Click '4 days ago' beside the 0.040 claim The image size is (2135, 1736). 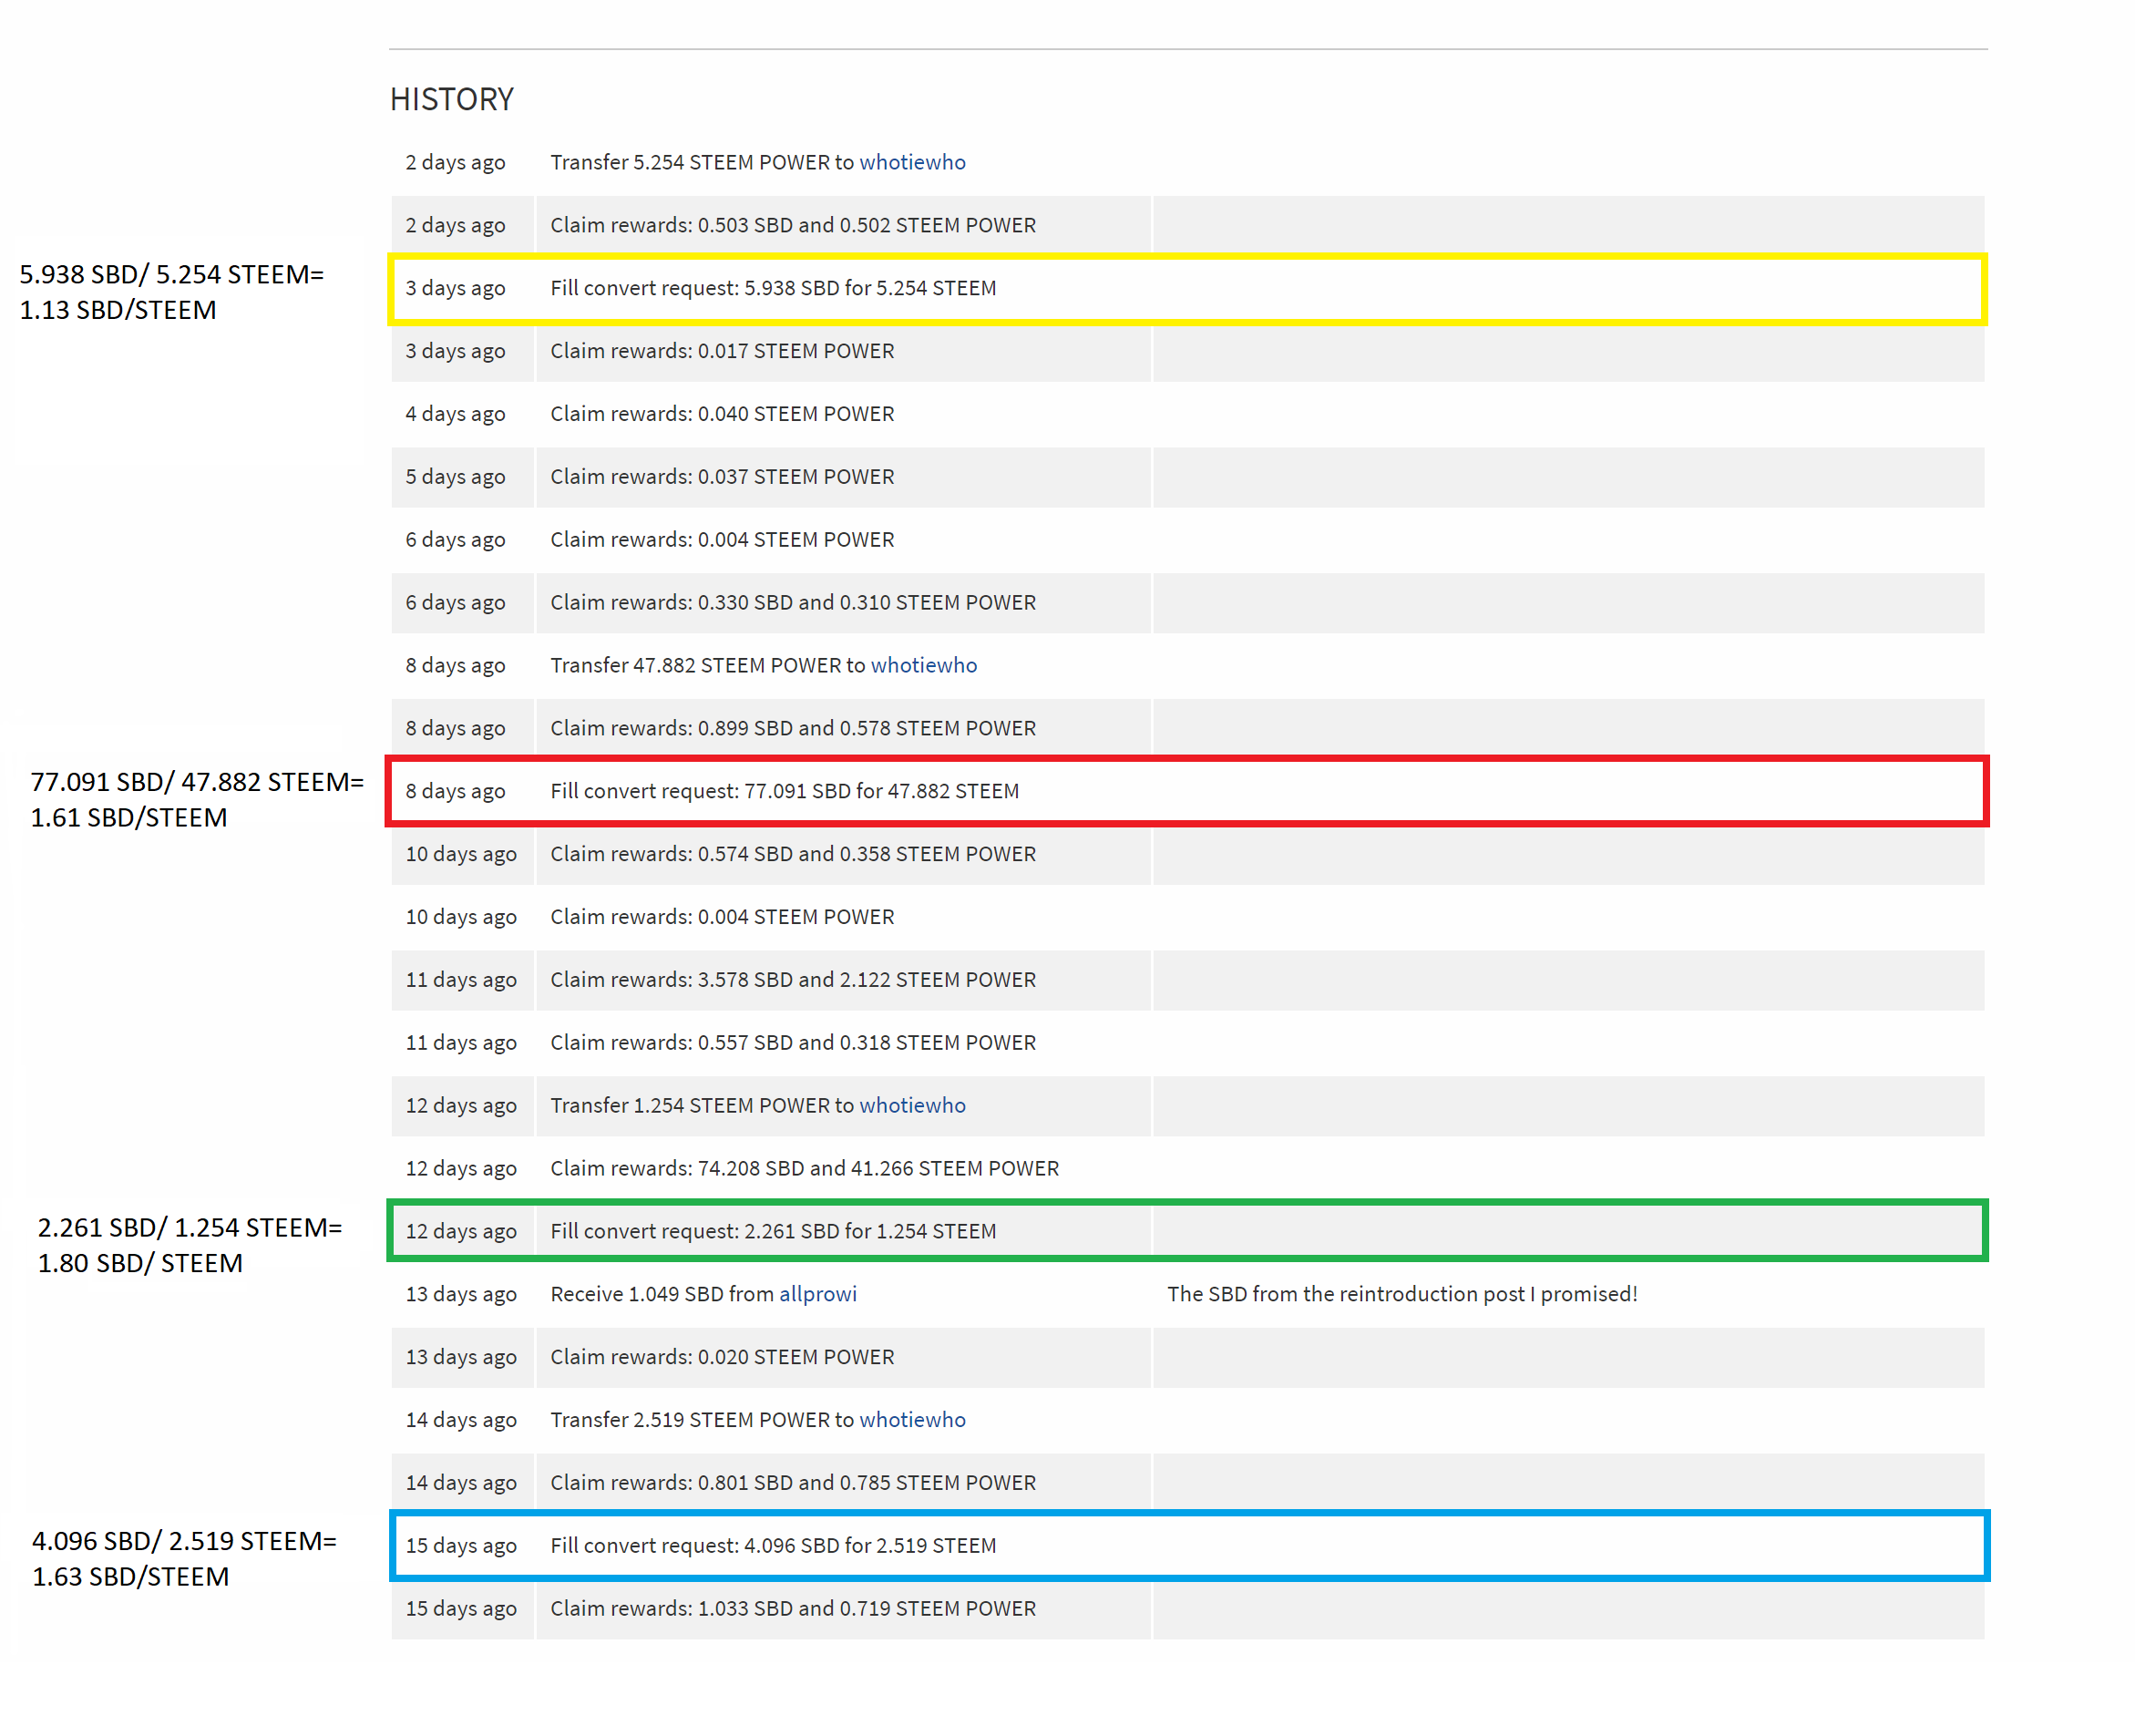[x=455, y=414]
